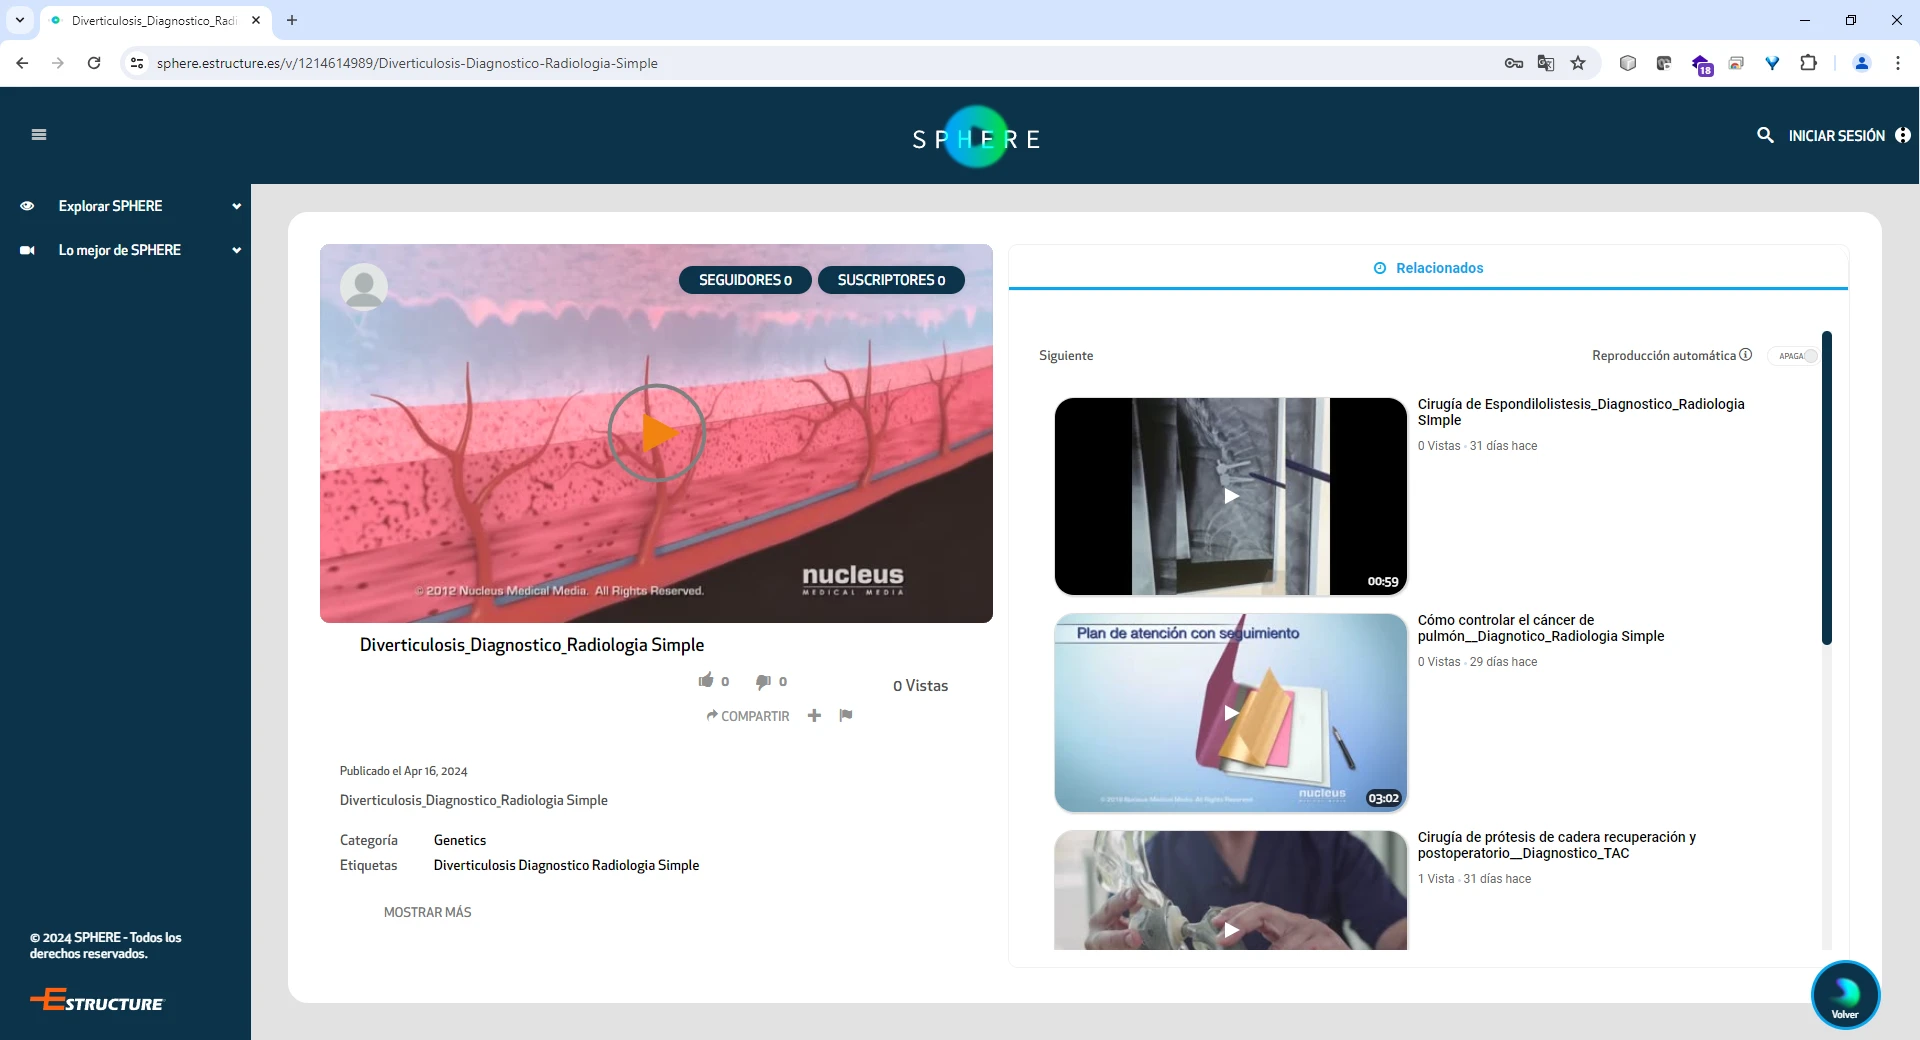Click the SPHERE logo
Image resolution: width=1920 pixels, height=1040 pixels.
(976, 137)
